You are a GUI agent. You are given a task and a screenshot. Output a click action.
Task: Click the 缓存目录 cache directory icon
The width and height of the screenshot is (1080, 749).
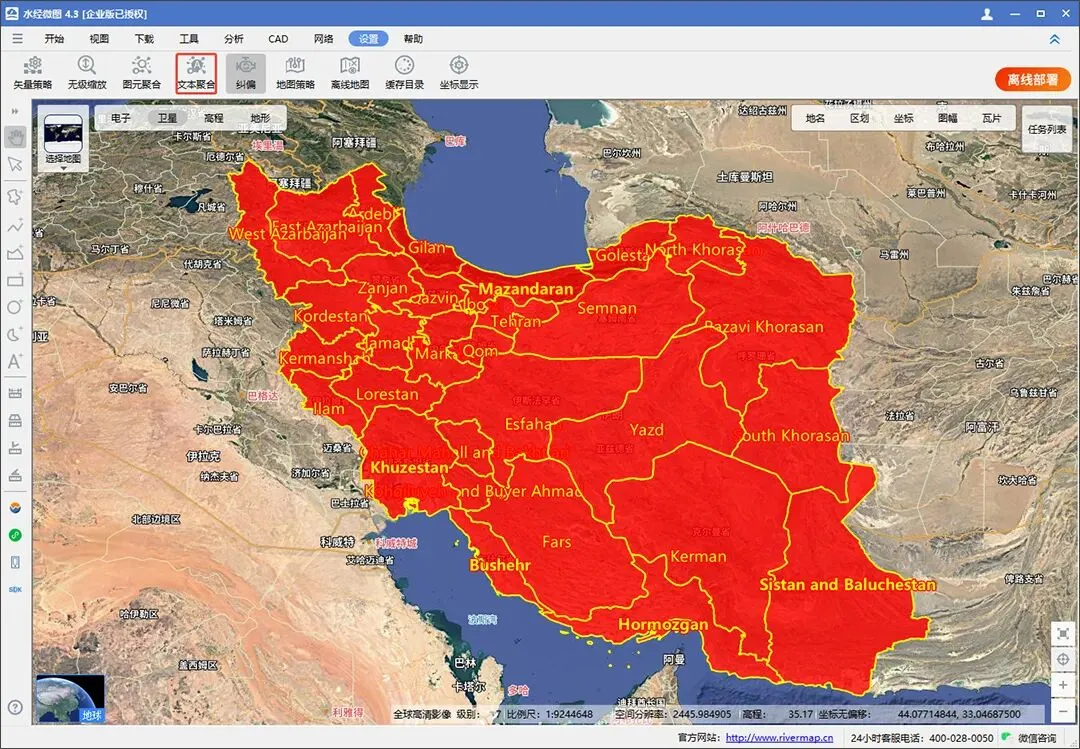coord(404,73)
